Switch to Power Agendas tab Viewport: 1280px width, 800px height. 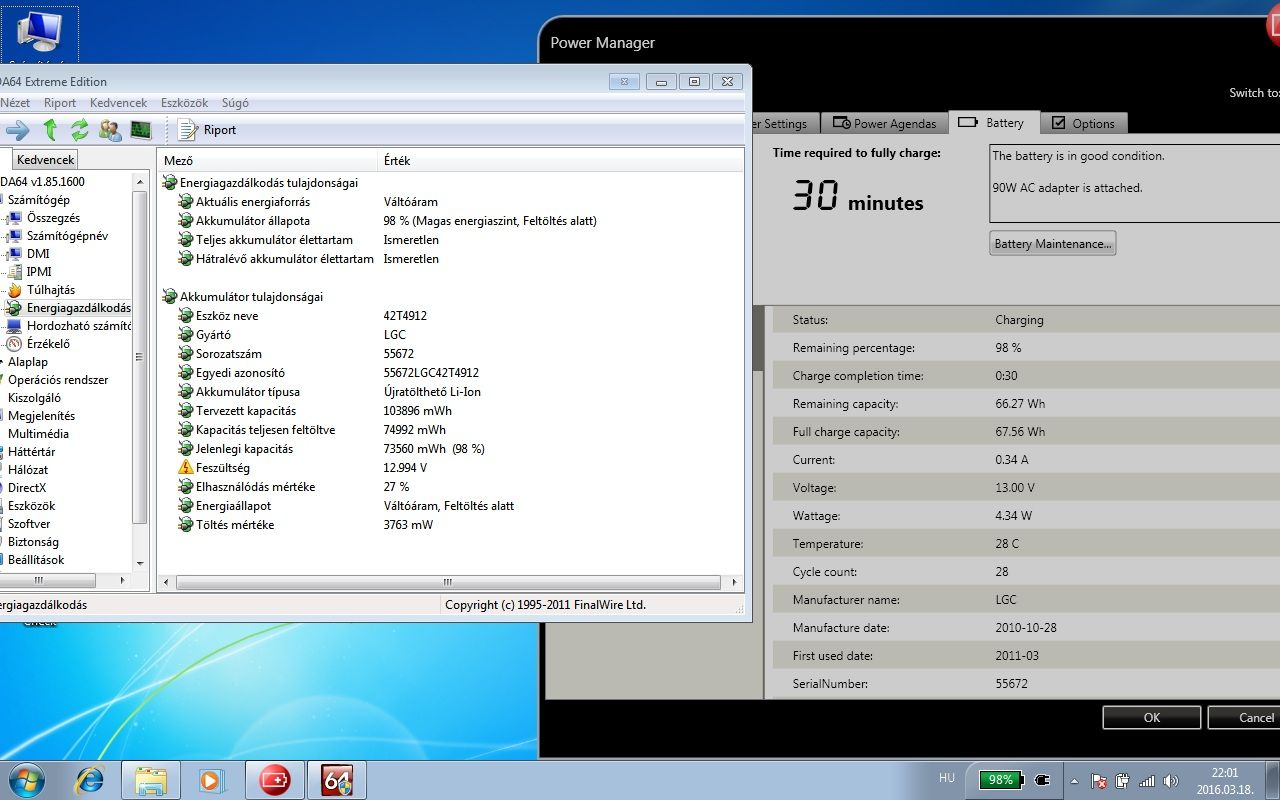coord(884,123)
